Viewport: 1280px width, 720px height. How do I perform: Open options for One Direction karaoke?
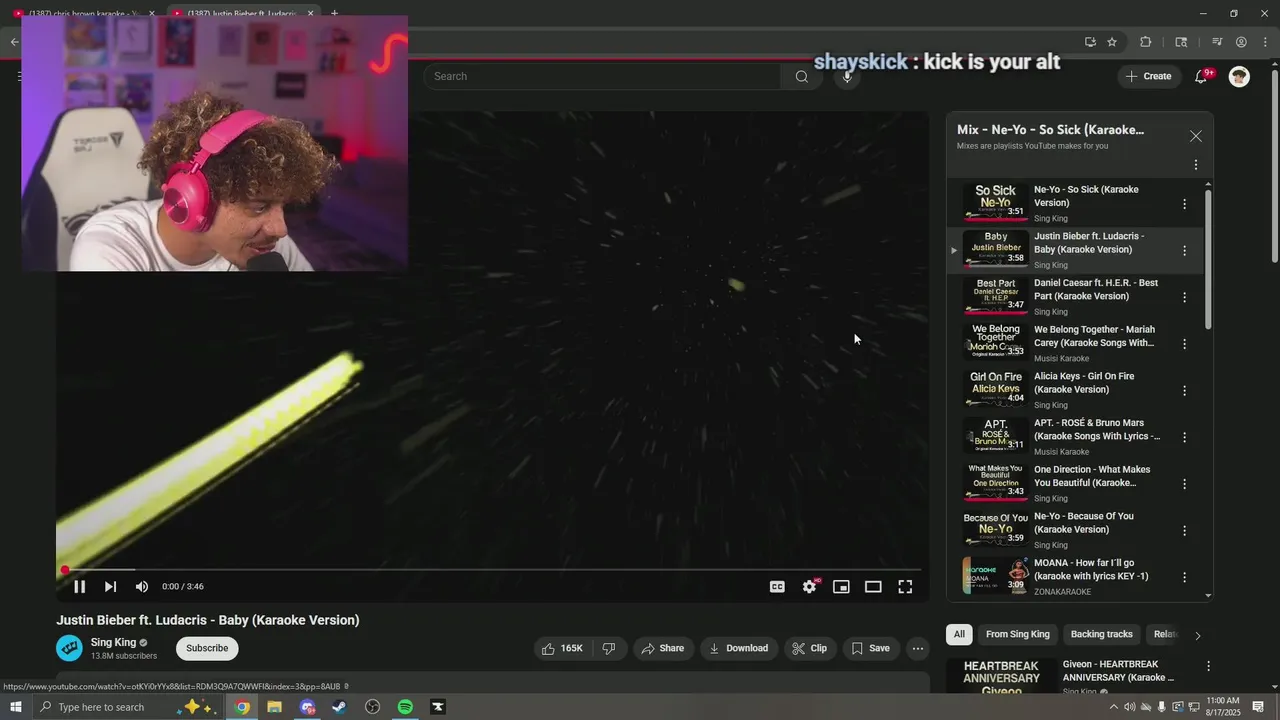pos(1185,484)
